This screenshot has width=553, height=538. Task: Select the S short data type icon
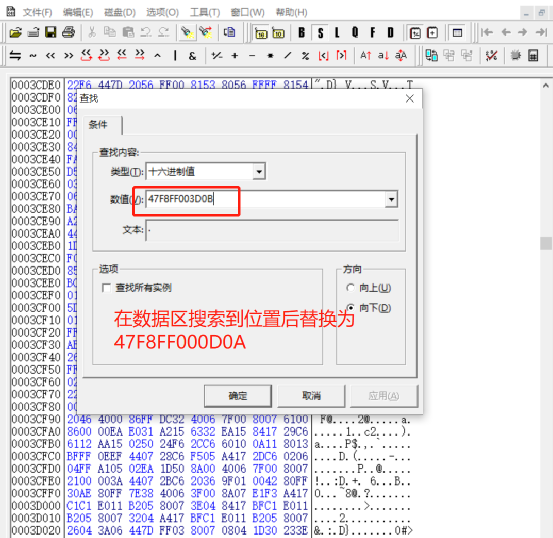(320, 33)
